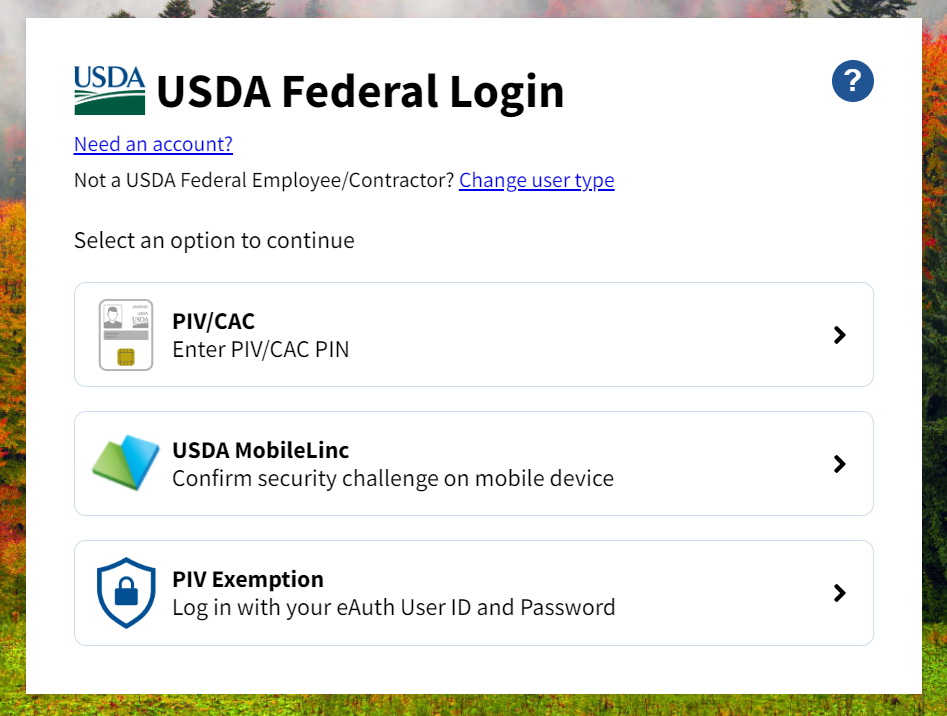This screenshot has height=716, width=947.
Task: Pick the PIV Exemption option title
Action: pyautogui.click(x=248, y=579)
